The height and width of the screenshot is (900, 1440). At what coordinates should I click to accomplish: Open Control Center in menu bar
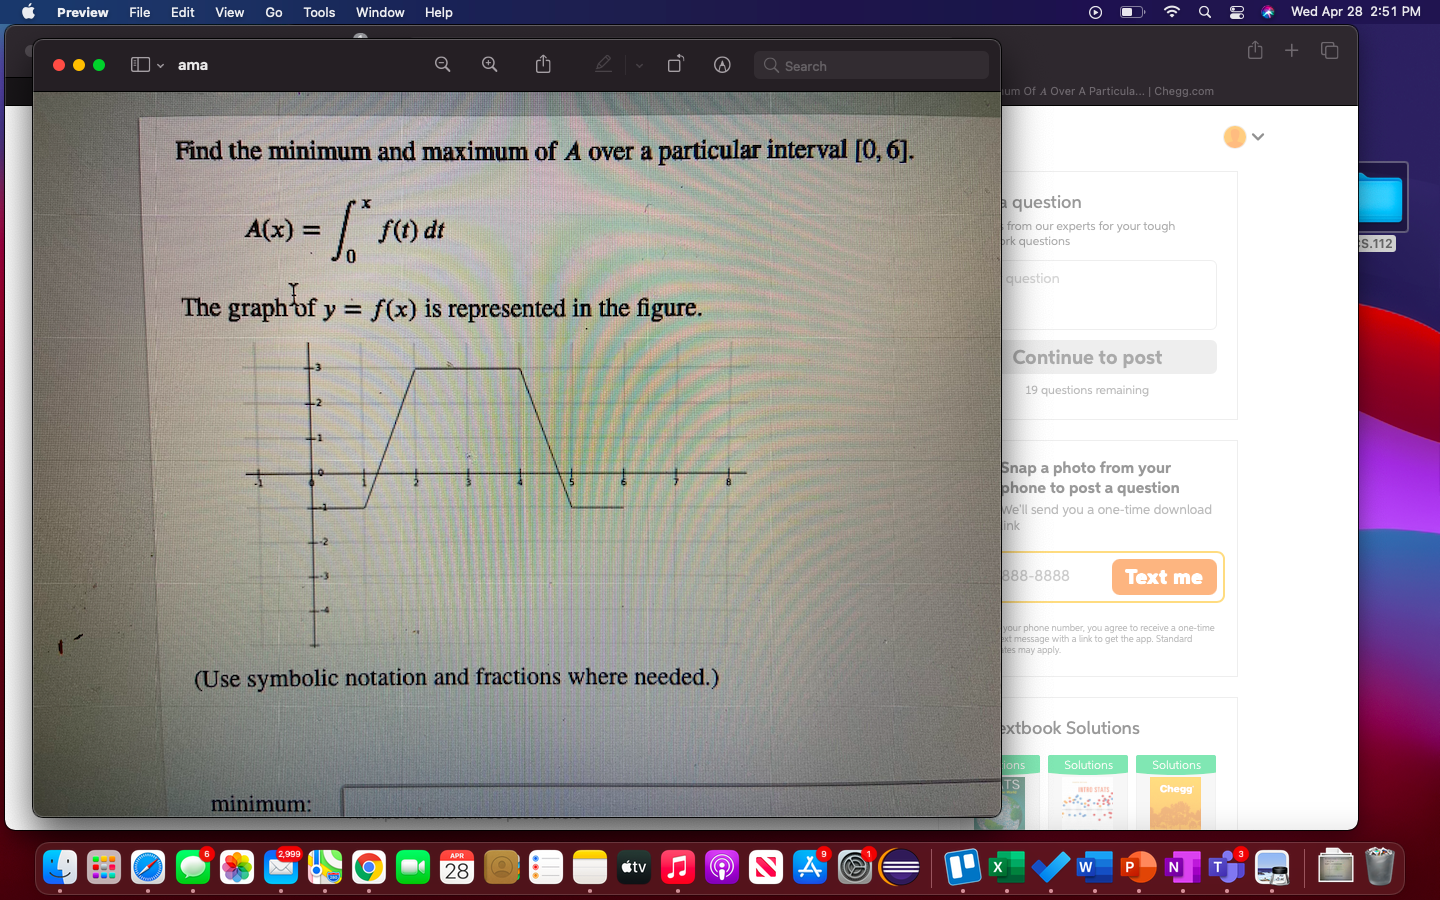[x=1237, y=12]
